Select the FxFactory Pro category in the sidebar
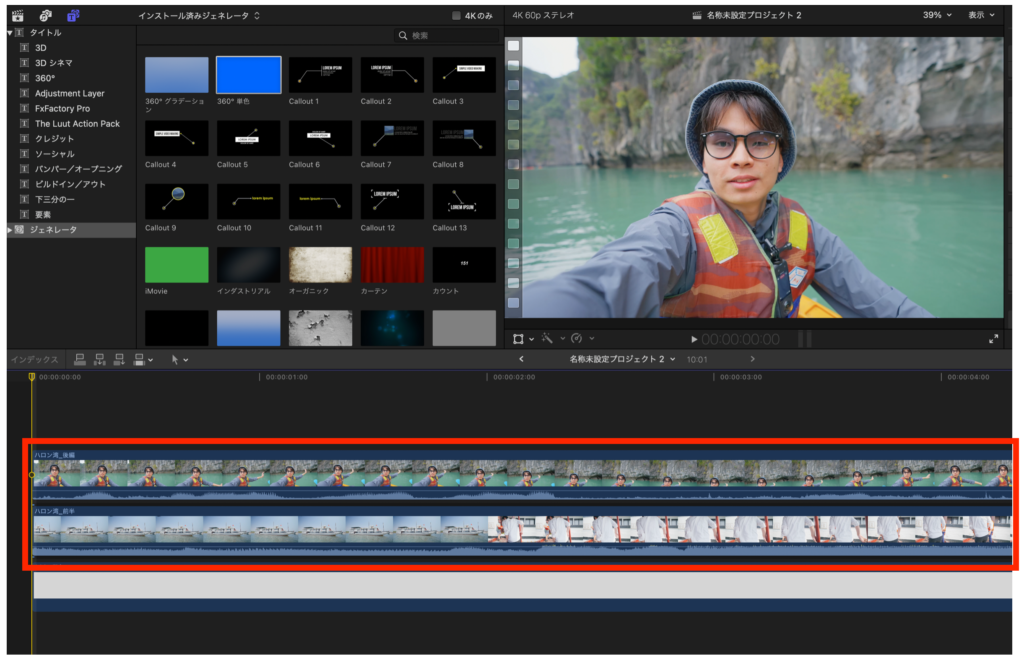This screenshot has width=1024, height=663. 62,108
